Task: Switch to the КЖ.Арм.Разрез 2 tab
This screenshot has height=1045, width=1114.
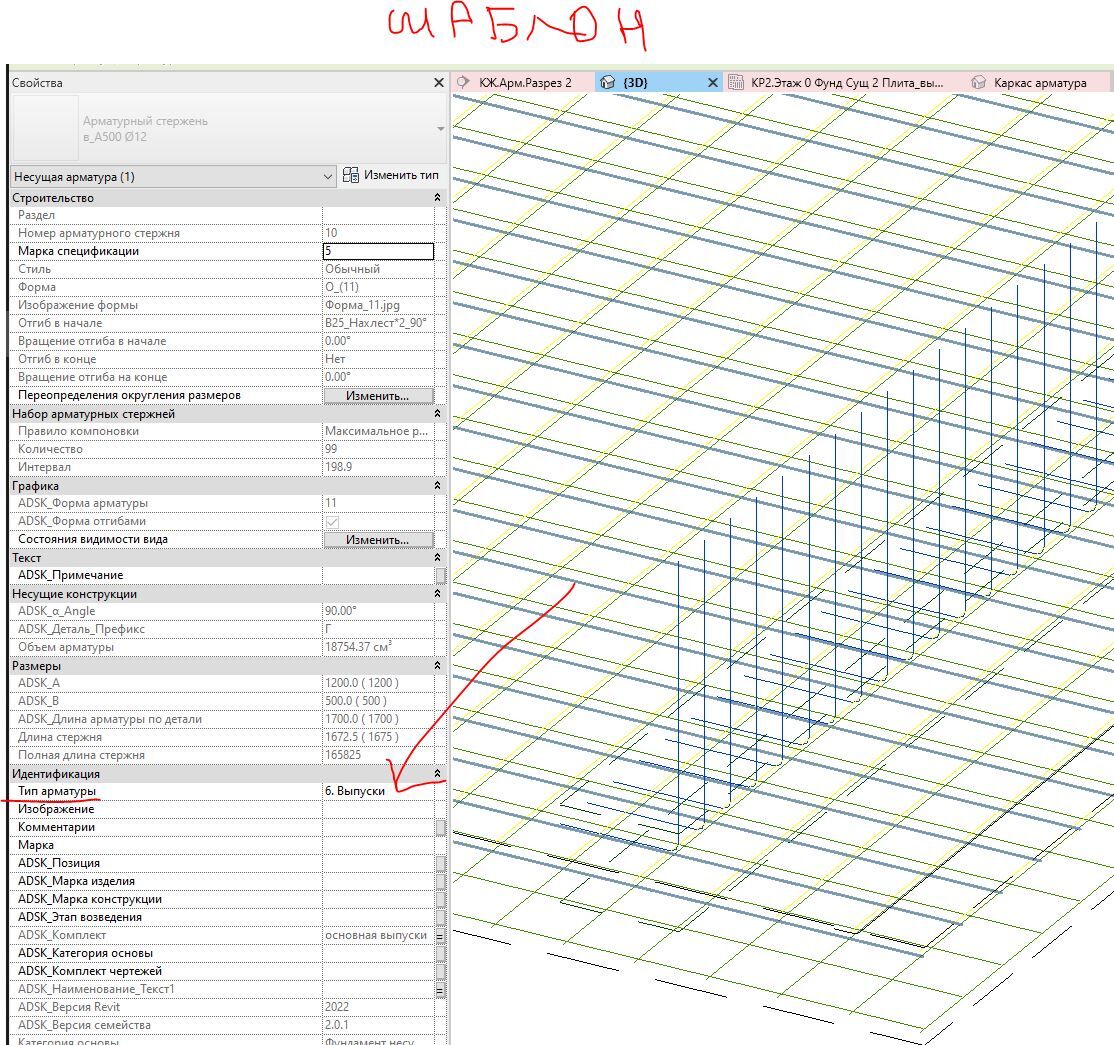Action: point(523,82)
